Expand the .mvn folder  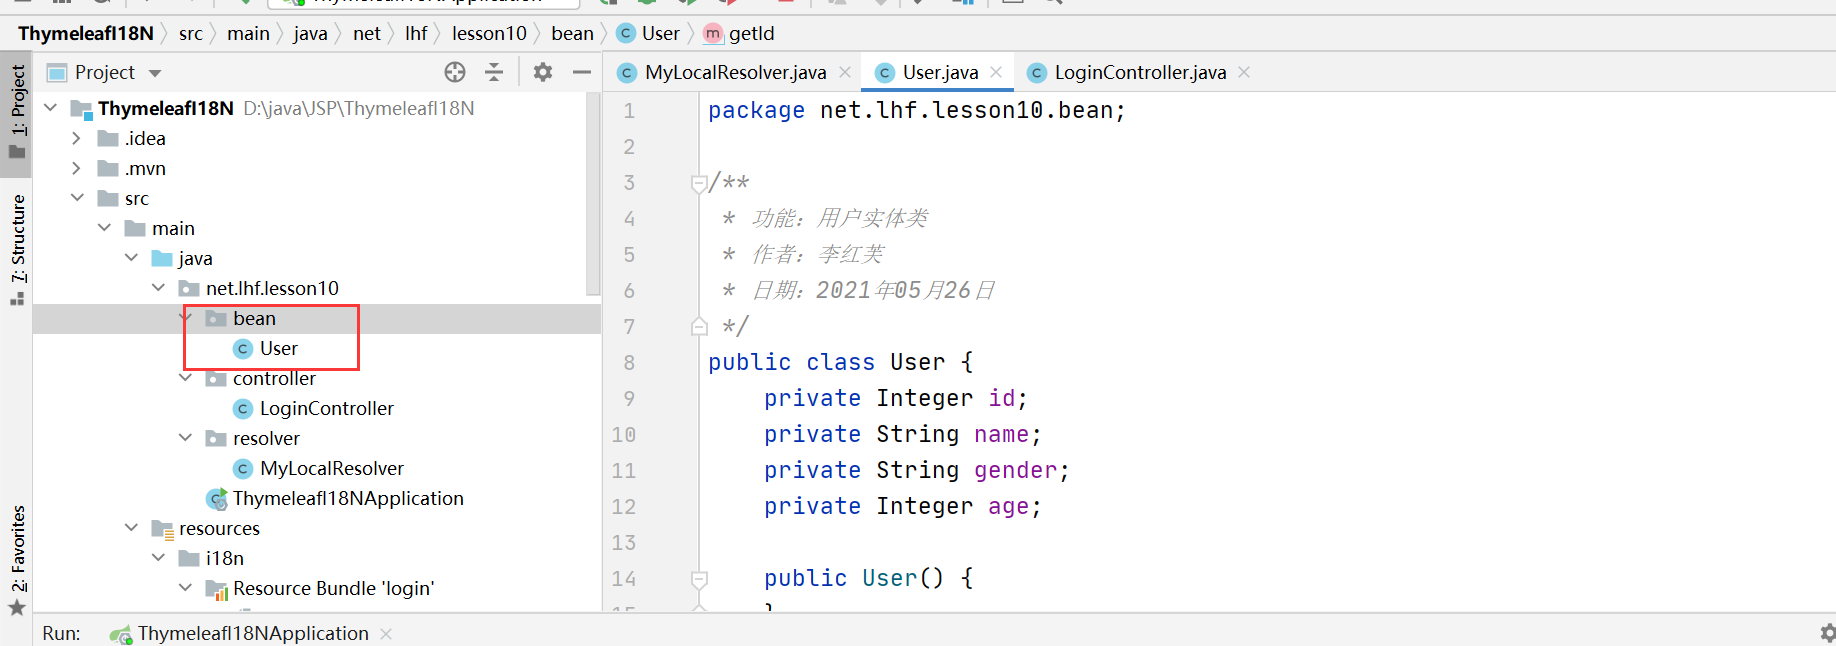tap(77, 168)
